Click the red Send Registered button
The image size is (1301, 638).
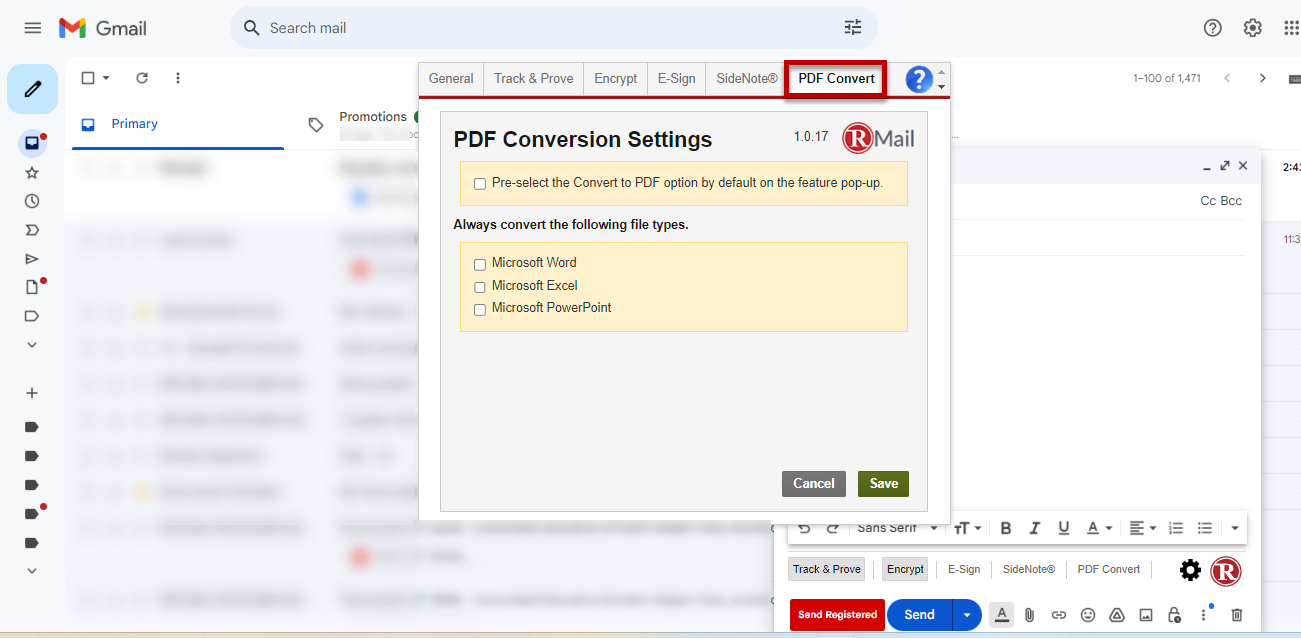[x=838, y=615]
